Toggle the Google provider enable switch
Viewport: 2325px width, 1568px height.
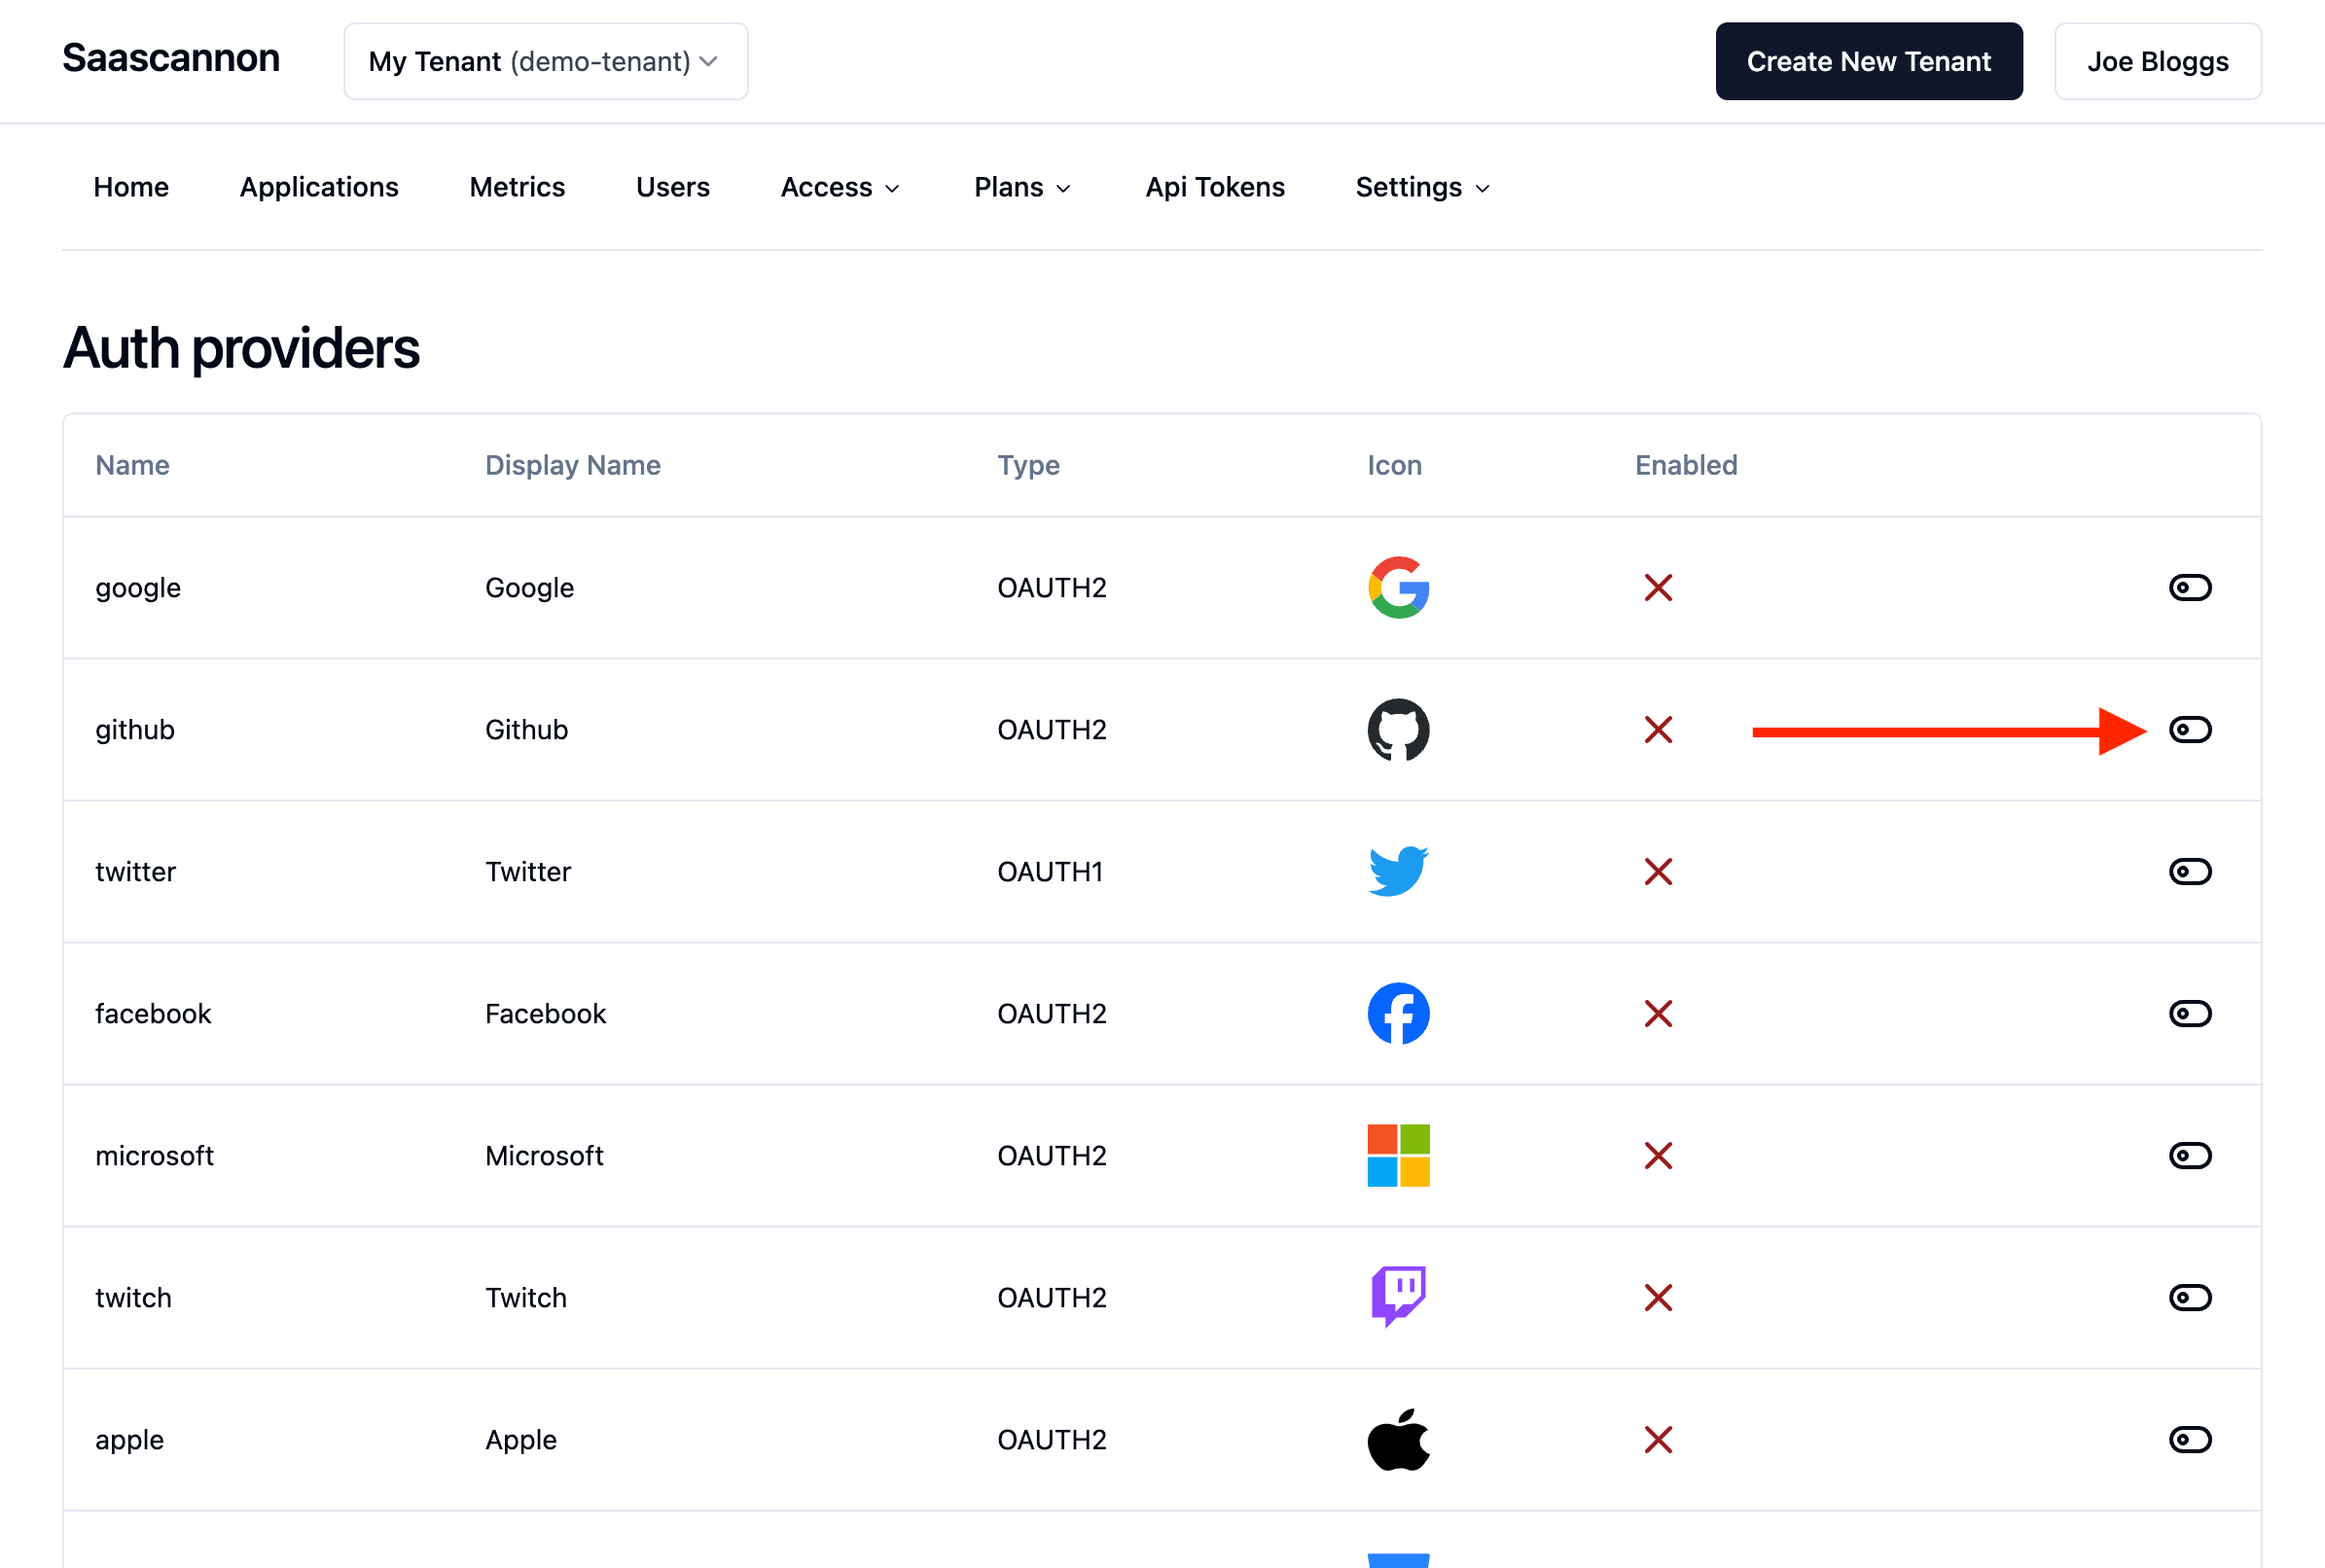coord(2191,587)
